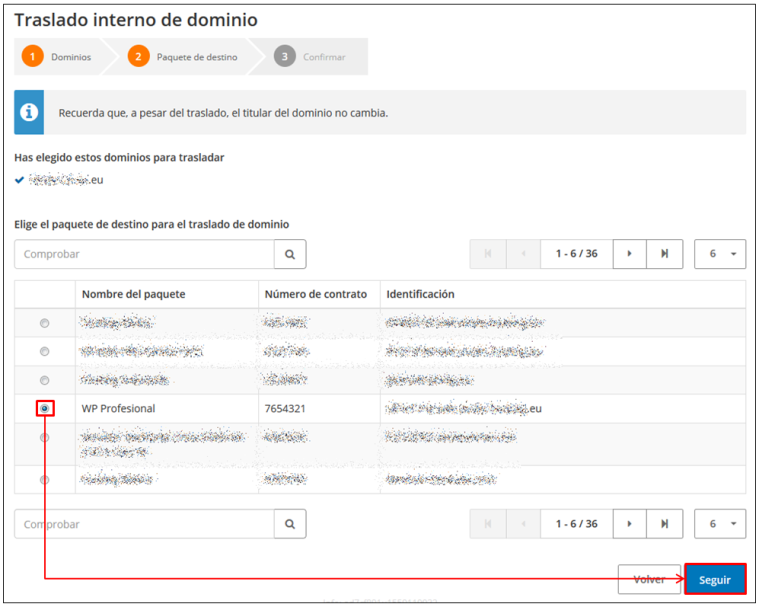Click the top page indicator 1 - 6 / 36
The width and height of the screenshot is (759, 607).
577,254
